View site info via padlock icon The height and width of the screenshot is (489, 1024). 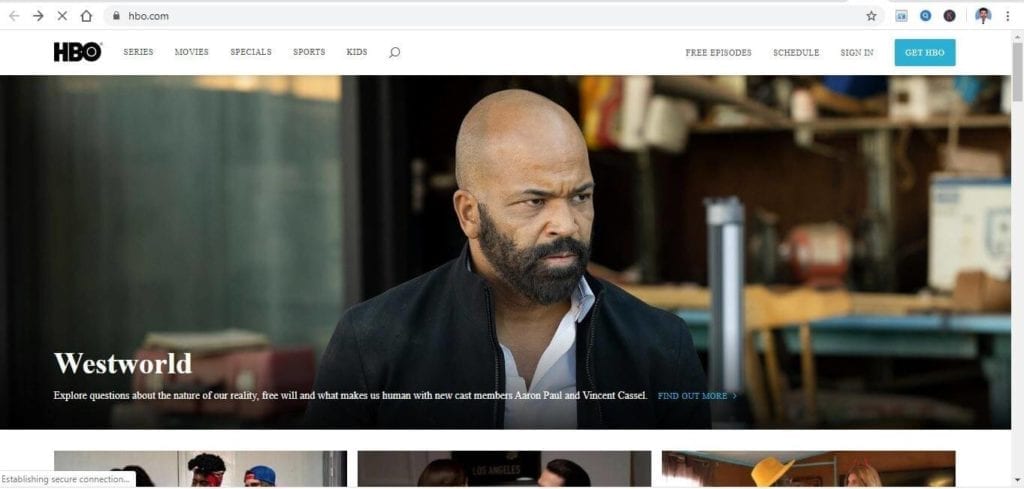click(117, 16)
